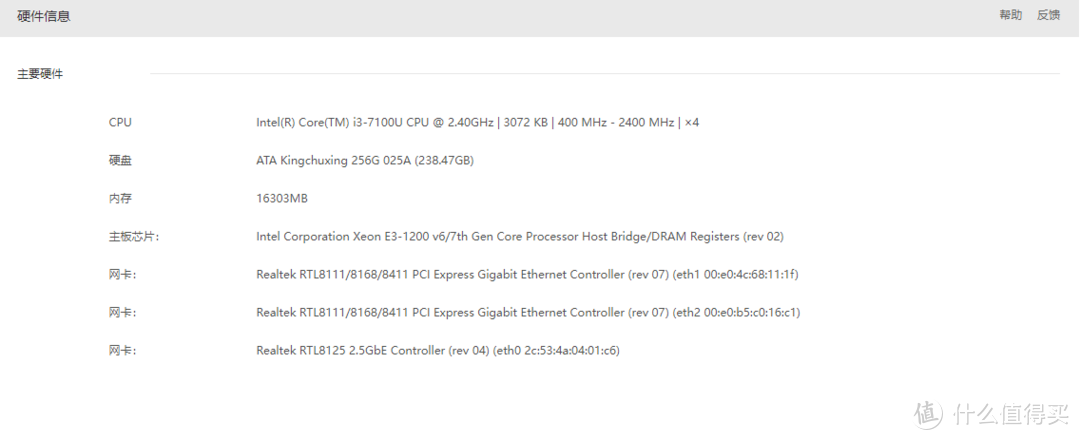The height and width of the screenshot is (440, 1080).
Task: Click the 16303MB memory value
Action: tap(282, 198)
